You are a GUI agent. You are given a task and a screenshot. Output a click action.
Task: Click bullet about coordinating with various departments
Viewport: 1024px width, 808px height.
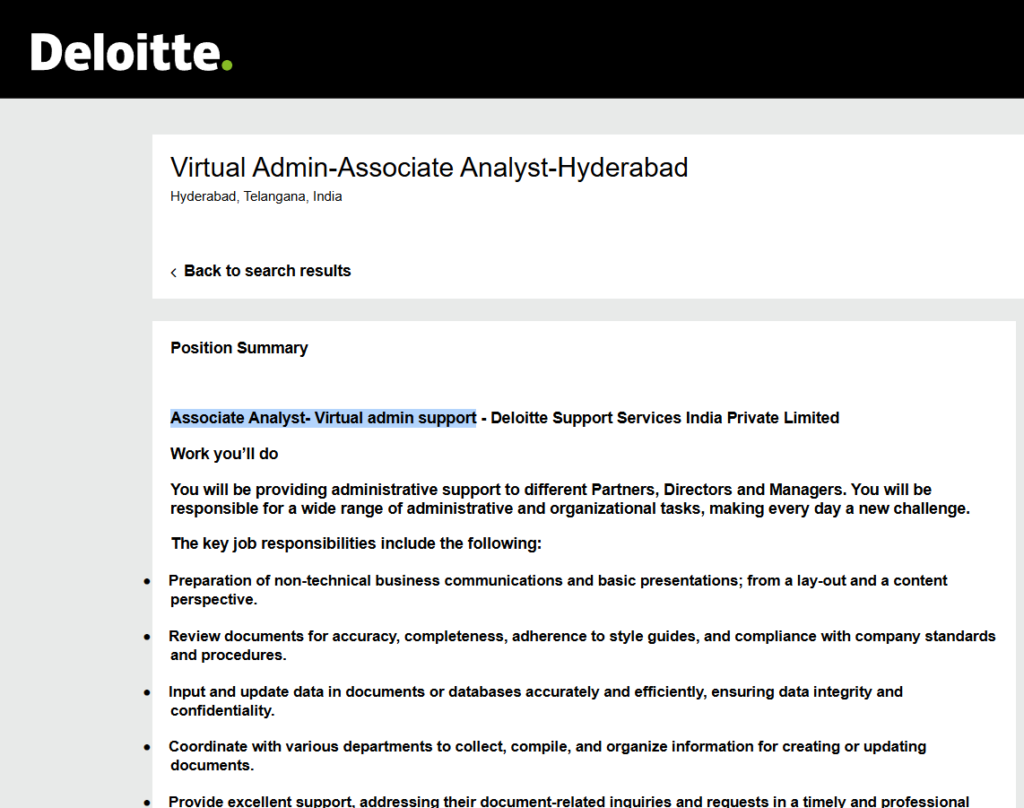point(547,756)
